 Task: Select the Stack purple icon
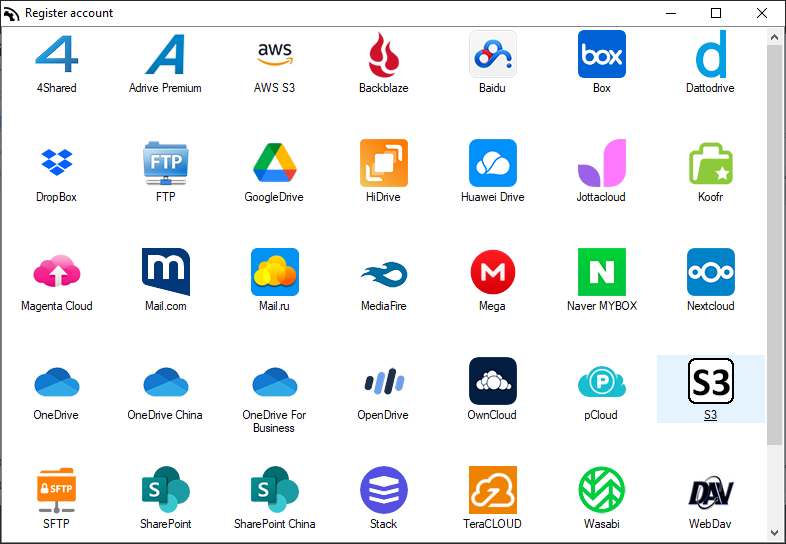point(383,490)
